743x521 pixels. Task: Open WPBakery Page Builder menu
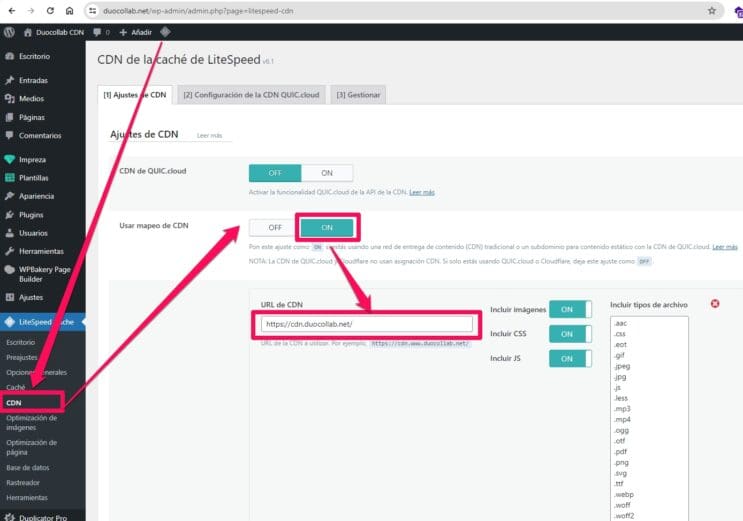click(x=43, y=274)
